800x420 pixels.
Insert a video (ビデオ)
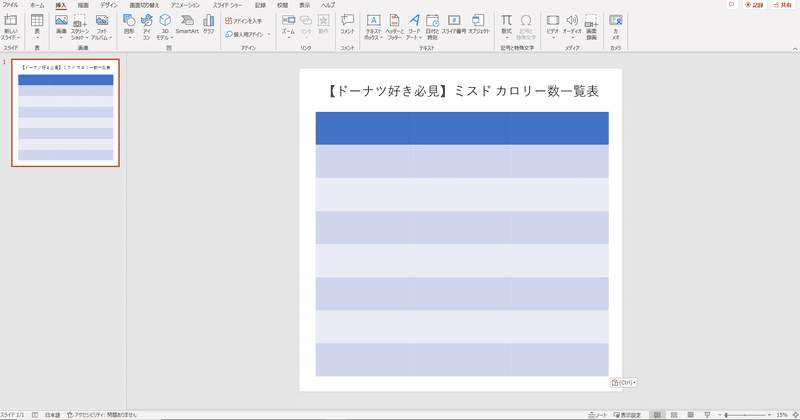[x=553, y=27]
